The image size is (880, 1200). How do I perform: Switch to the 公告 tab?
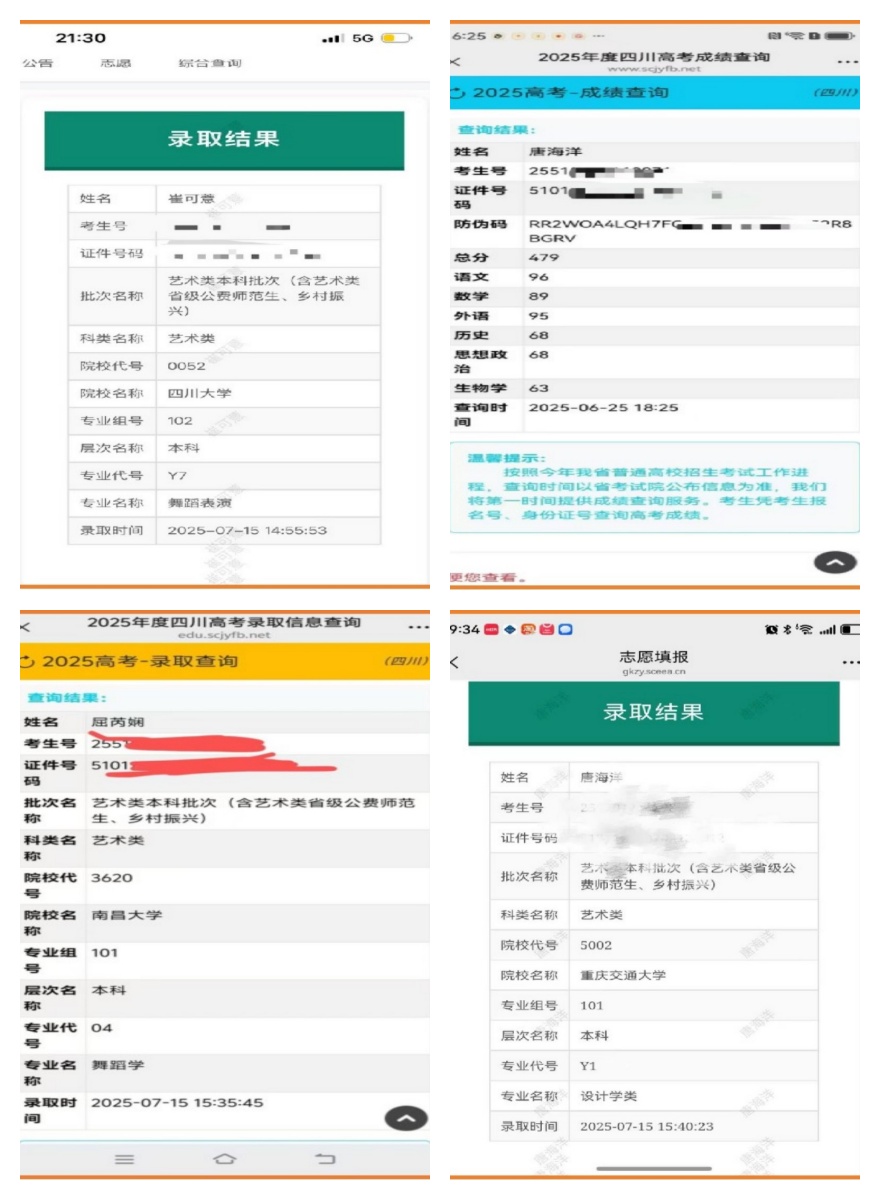point(38,63)
